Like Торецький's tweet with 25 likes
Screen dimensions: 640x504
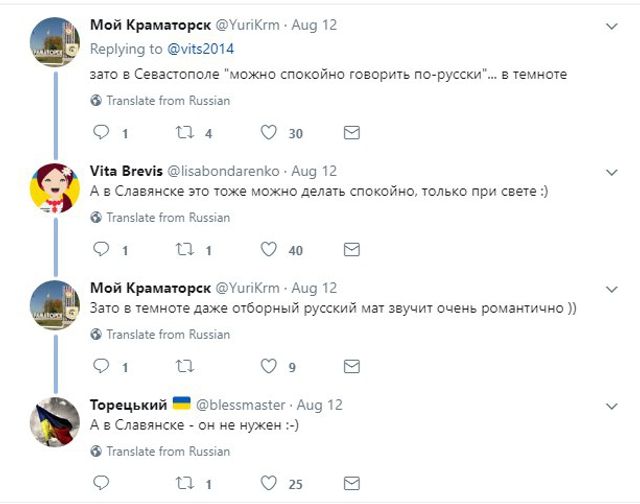point(269,484)
